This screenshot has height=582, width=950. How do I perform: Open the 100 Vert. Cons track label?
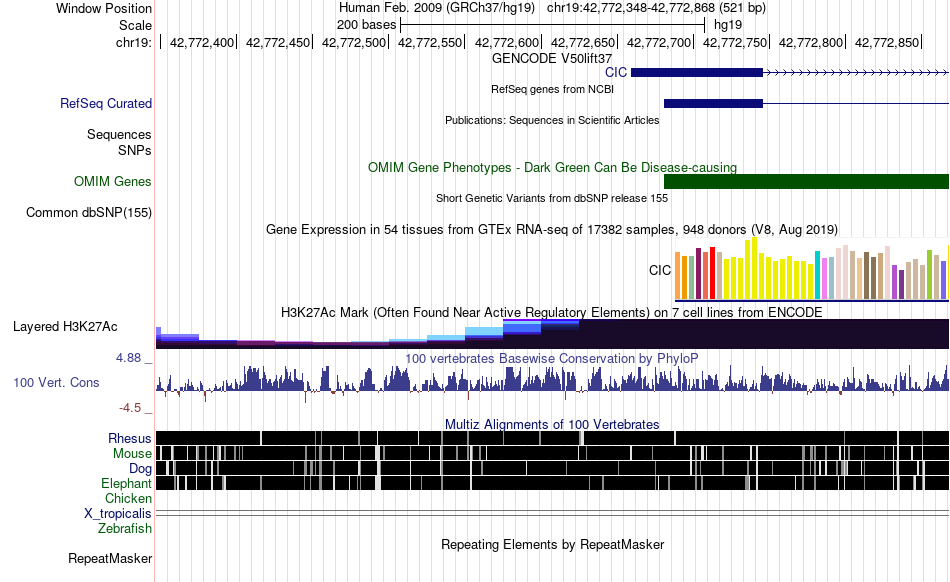point(56,383)
